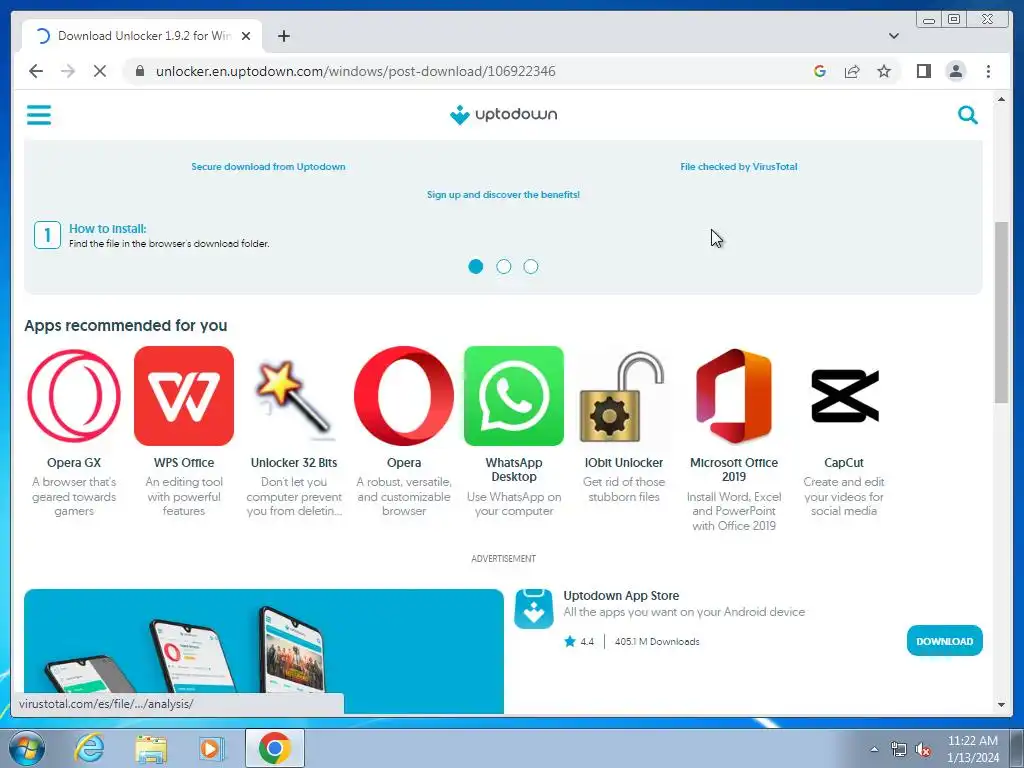Screen dimensions: 1024x768
Task: Open Windows Explorer from taskbar
Action: (151, 748)
